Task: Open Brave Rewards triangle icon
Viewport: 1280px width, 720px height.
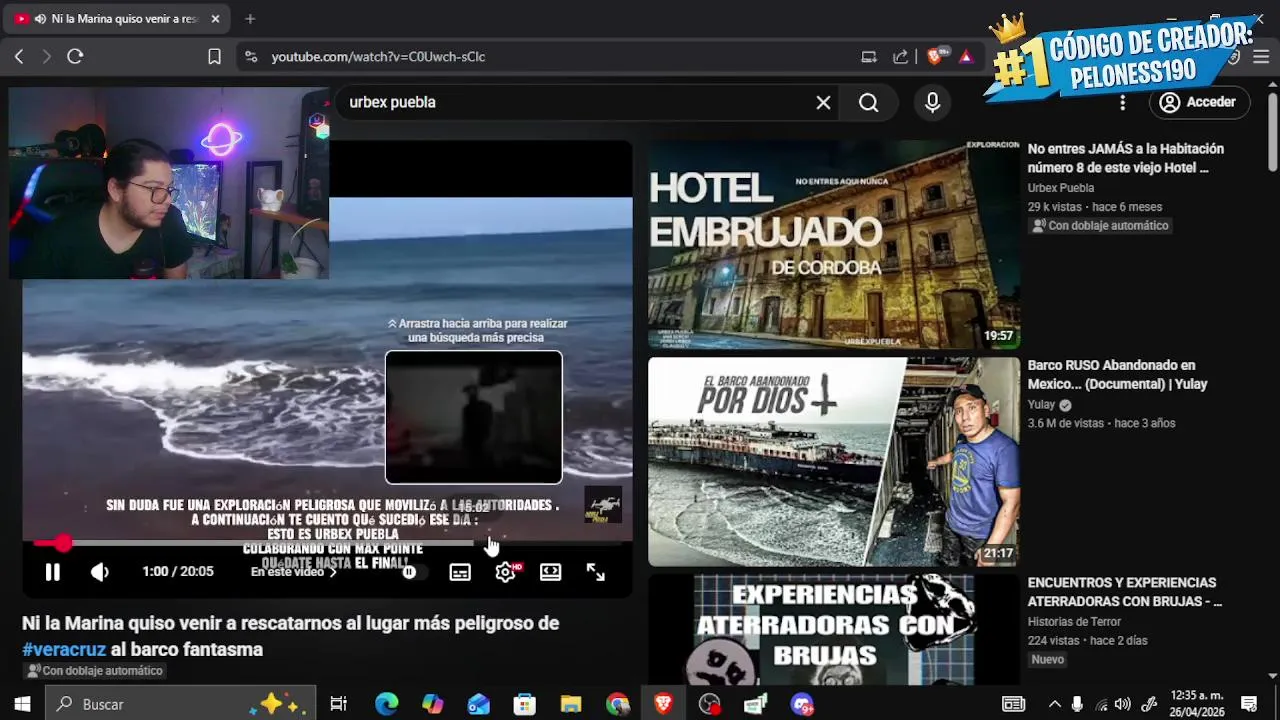Action: 966,57
